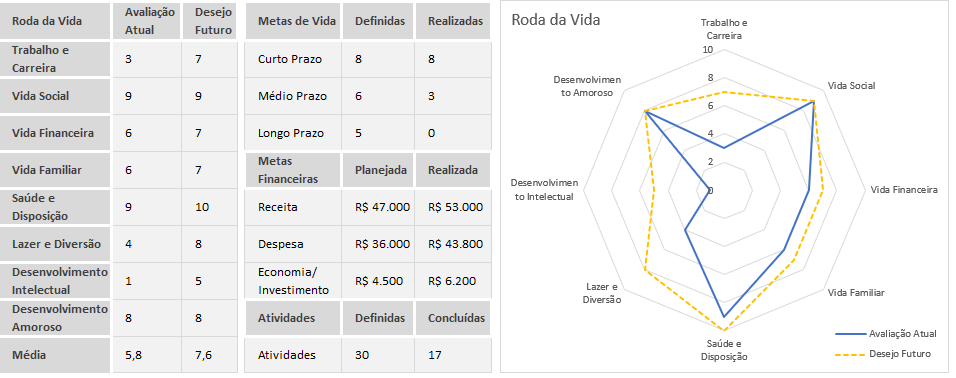Click the Desejo Futuro legend entry
The image size is (956, 378).
pos(884,354)
